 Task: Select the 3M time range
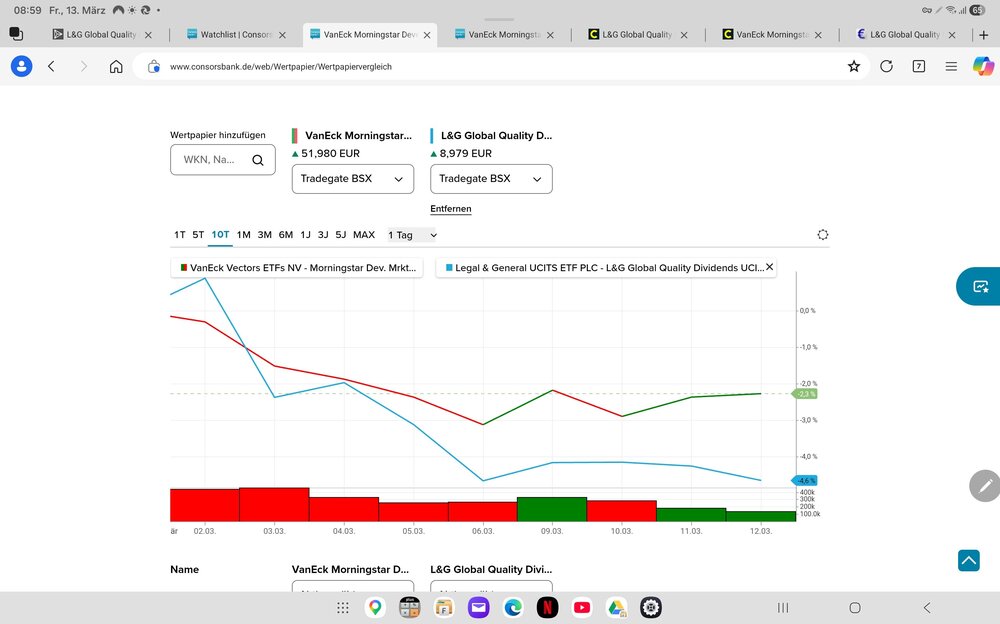point(265,235)
